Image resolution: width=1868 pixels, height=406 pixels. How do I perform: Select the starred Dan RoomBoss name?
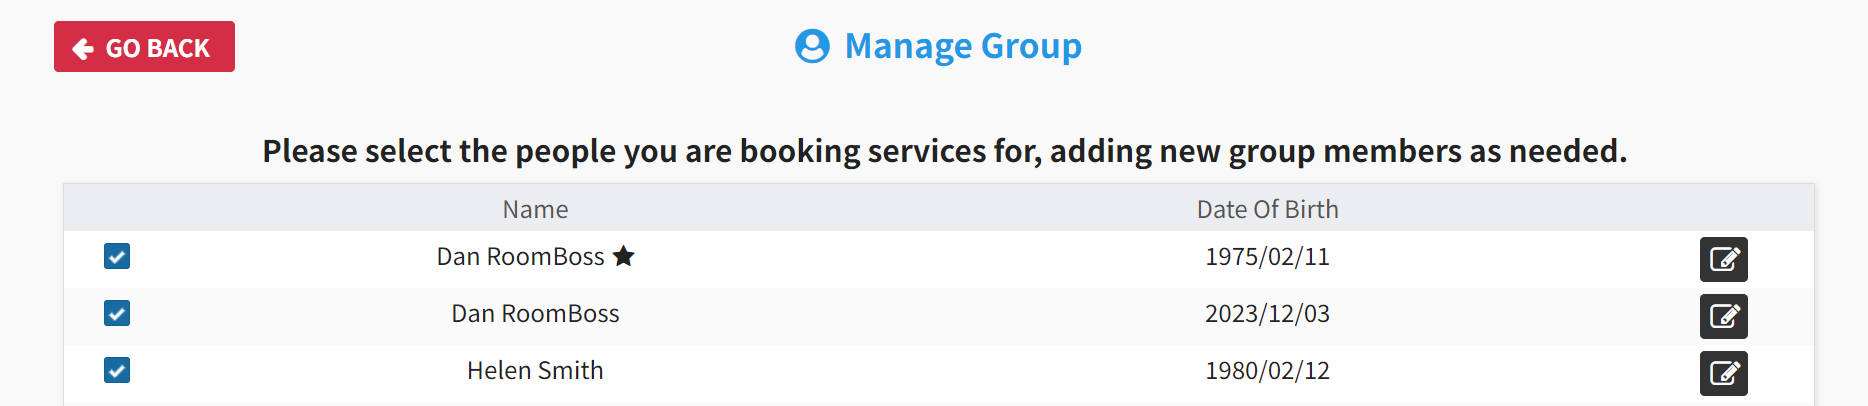(x=520, y=257)
